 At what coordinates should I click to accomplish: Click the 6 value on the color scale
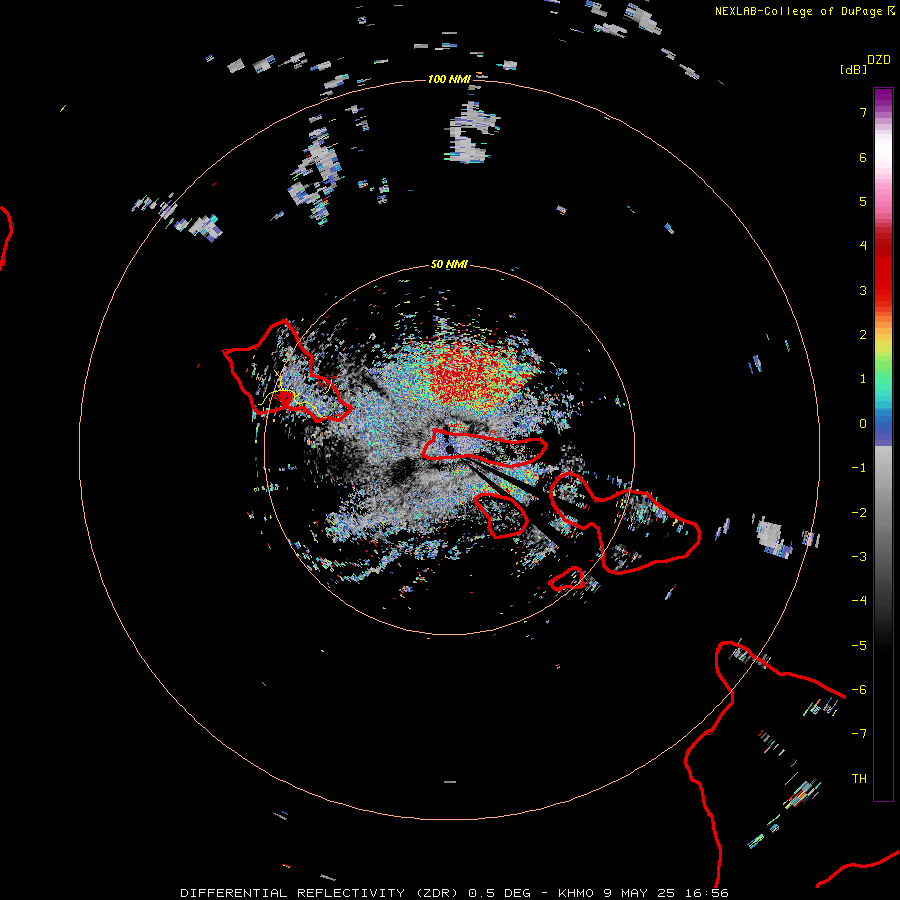863,157
